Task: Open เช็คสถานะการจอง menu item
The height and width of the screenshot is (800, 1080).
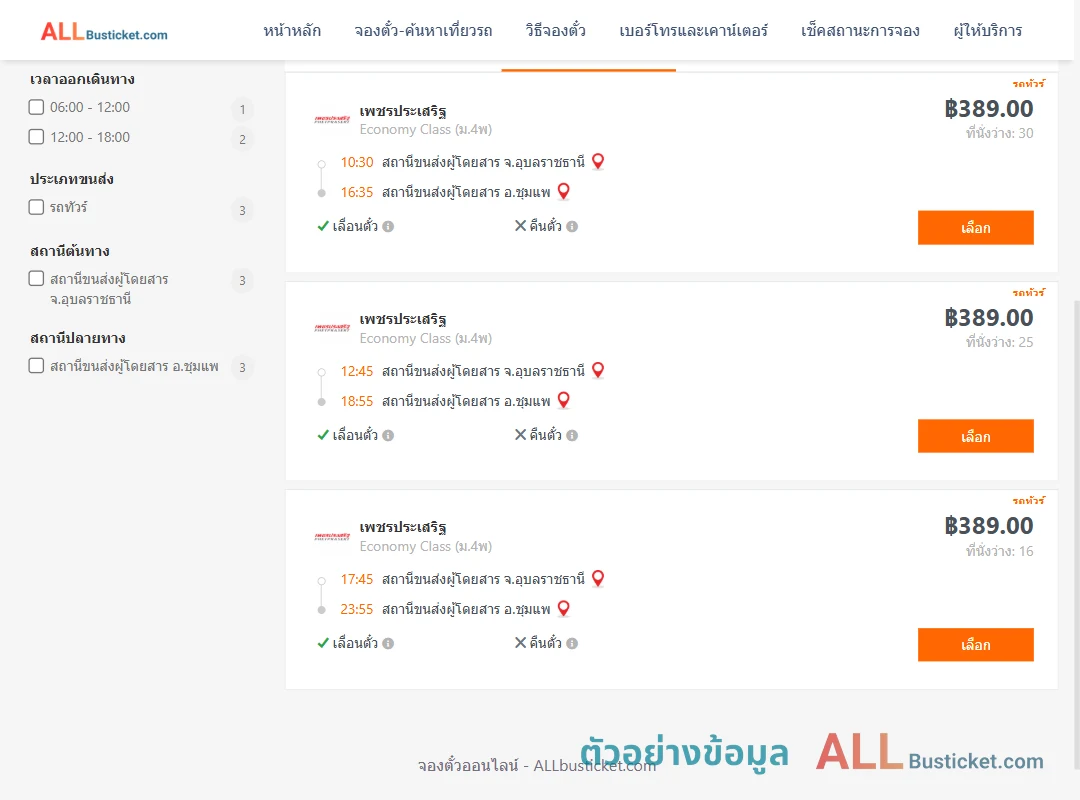Action: point(860,30)
